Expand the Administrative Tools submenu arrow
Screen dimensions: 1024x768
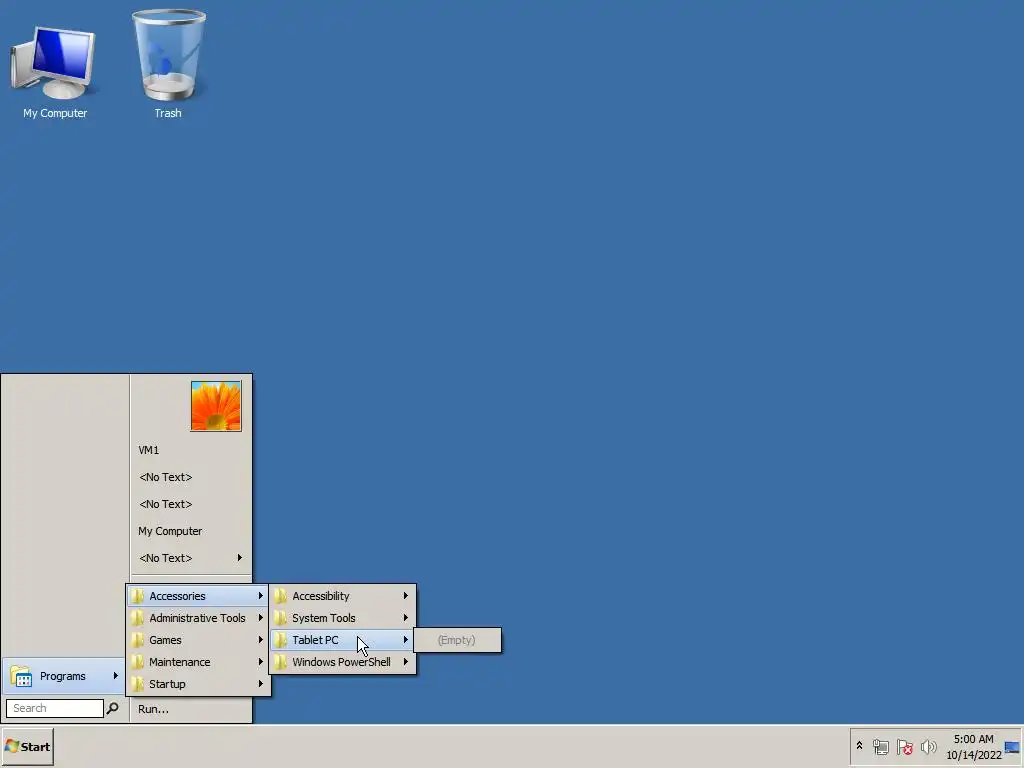point(260,618)
